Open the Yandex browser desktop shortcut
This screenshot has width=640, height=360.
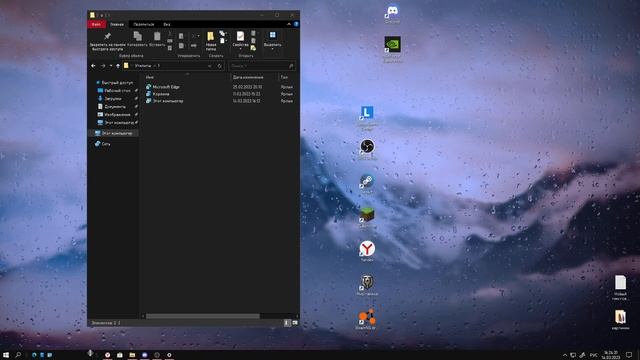[x=367, y=251]
